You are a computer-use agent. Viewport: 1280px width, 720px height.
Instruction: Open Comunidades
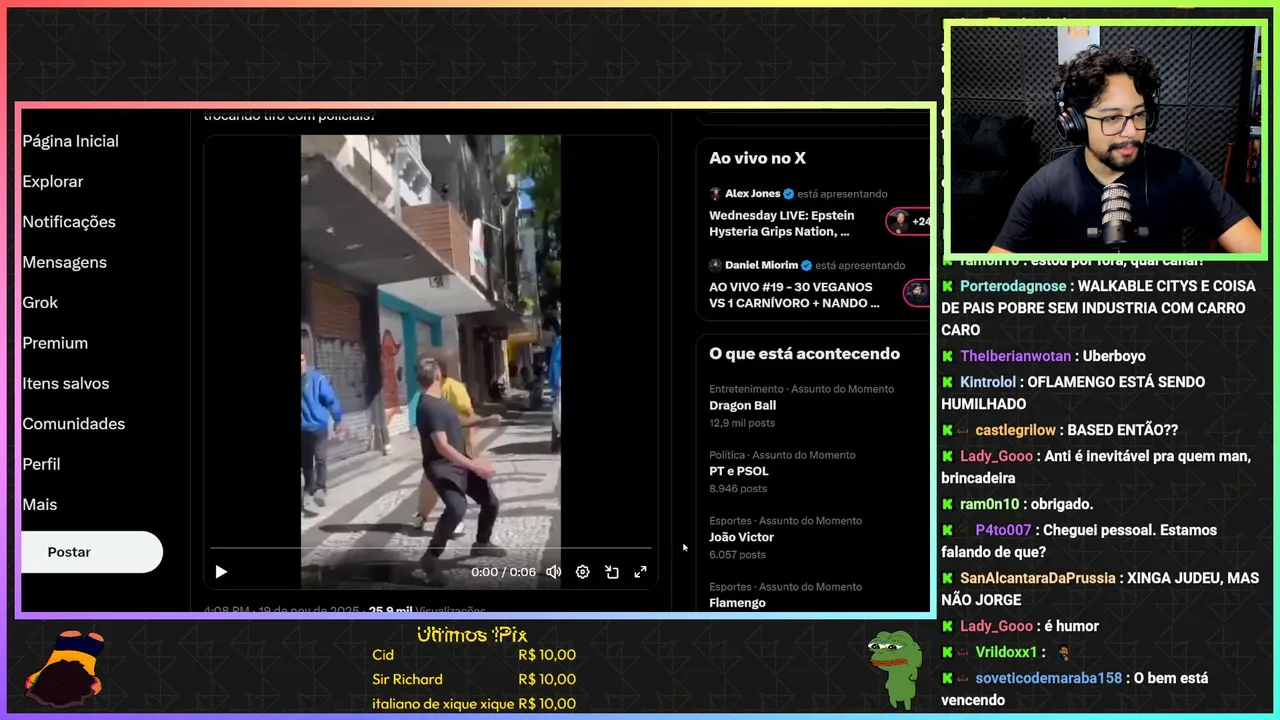(x=74, y=424)
